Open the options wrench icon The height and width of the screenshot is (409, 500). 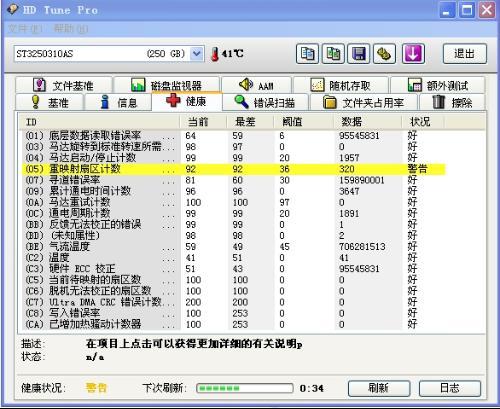(x=384, y=53)
